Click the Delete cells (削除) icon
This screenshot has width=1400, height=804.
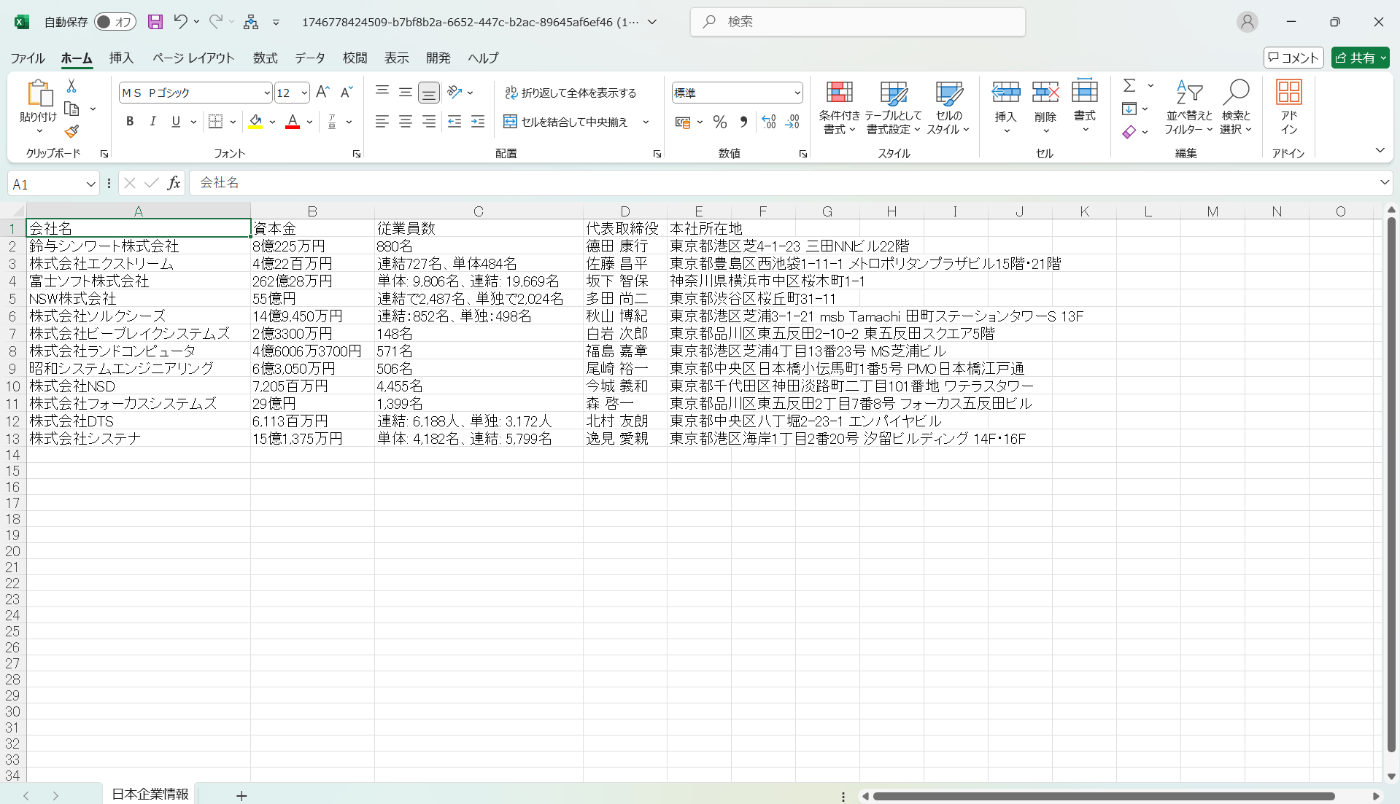[1045, 93]
